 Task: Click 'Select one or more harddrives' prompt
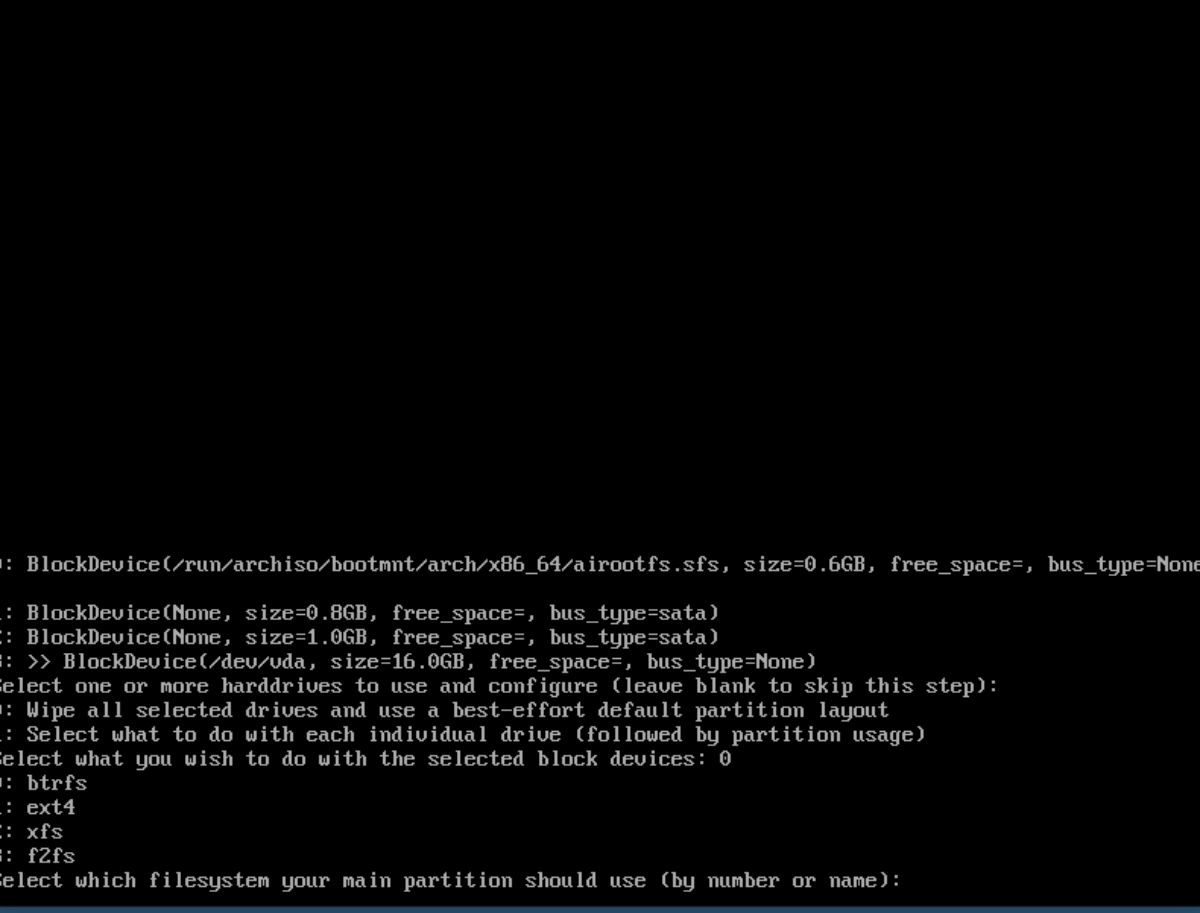[x=499, y=686]
